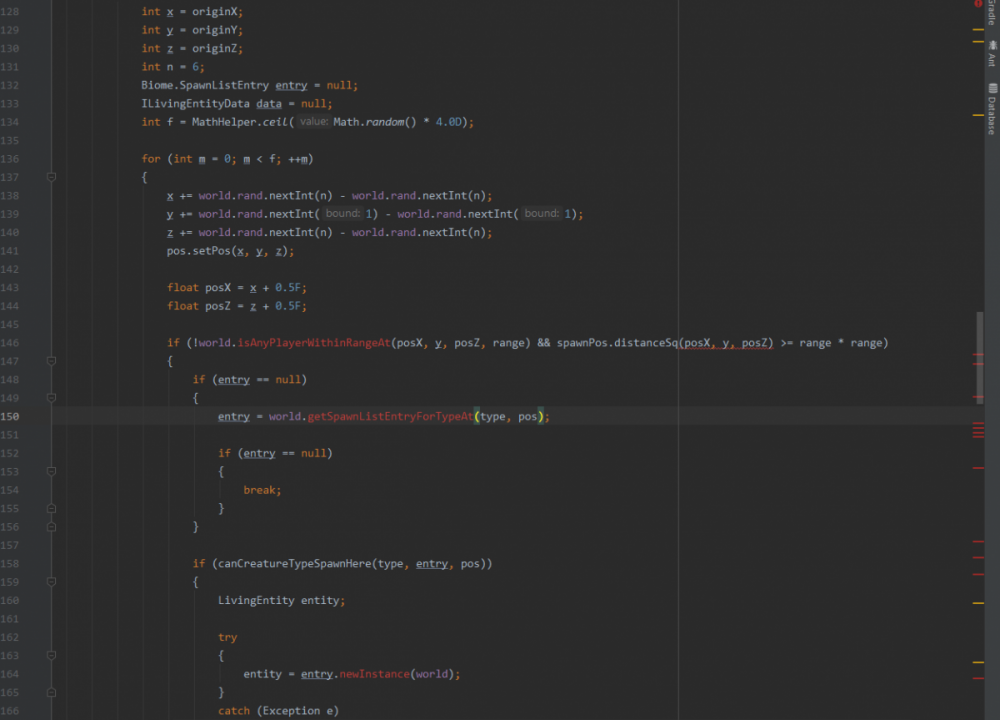Click 'range * range' at end of line 146

(x=841, y=343)
